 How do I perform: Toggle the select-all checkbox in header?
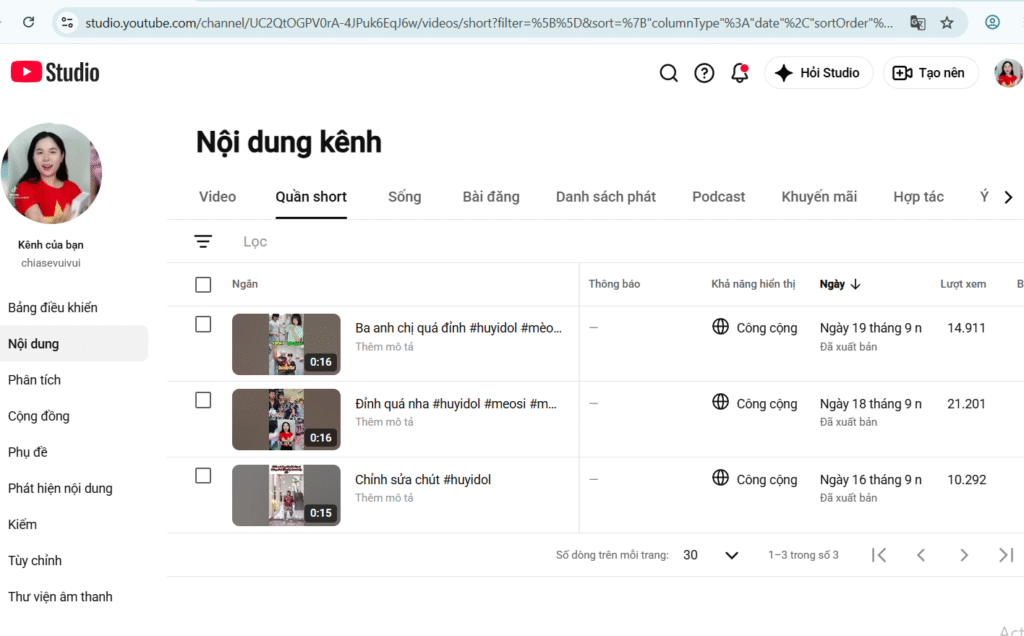coord(203,285)
